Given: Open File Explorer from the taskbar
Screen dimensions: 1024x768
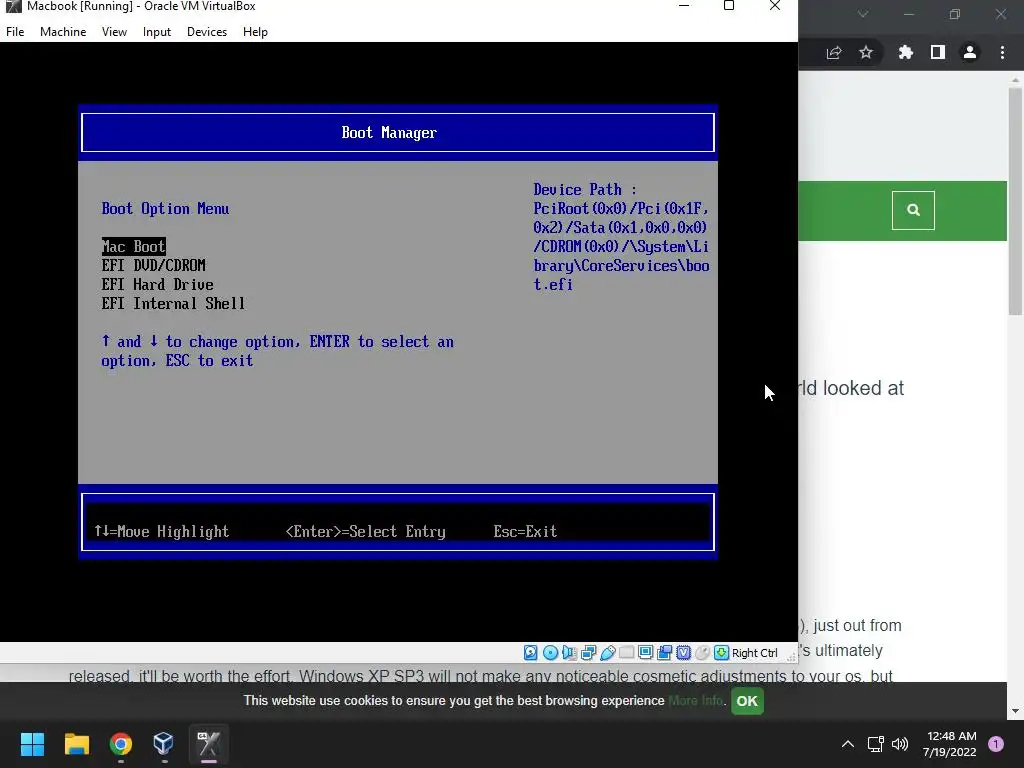Looking at the screenshot, I should 76,744.
